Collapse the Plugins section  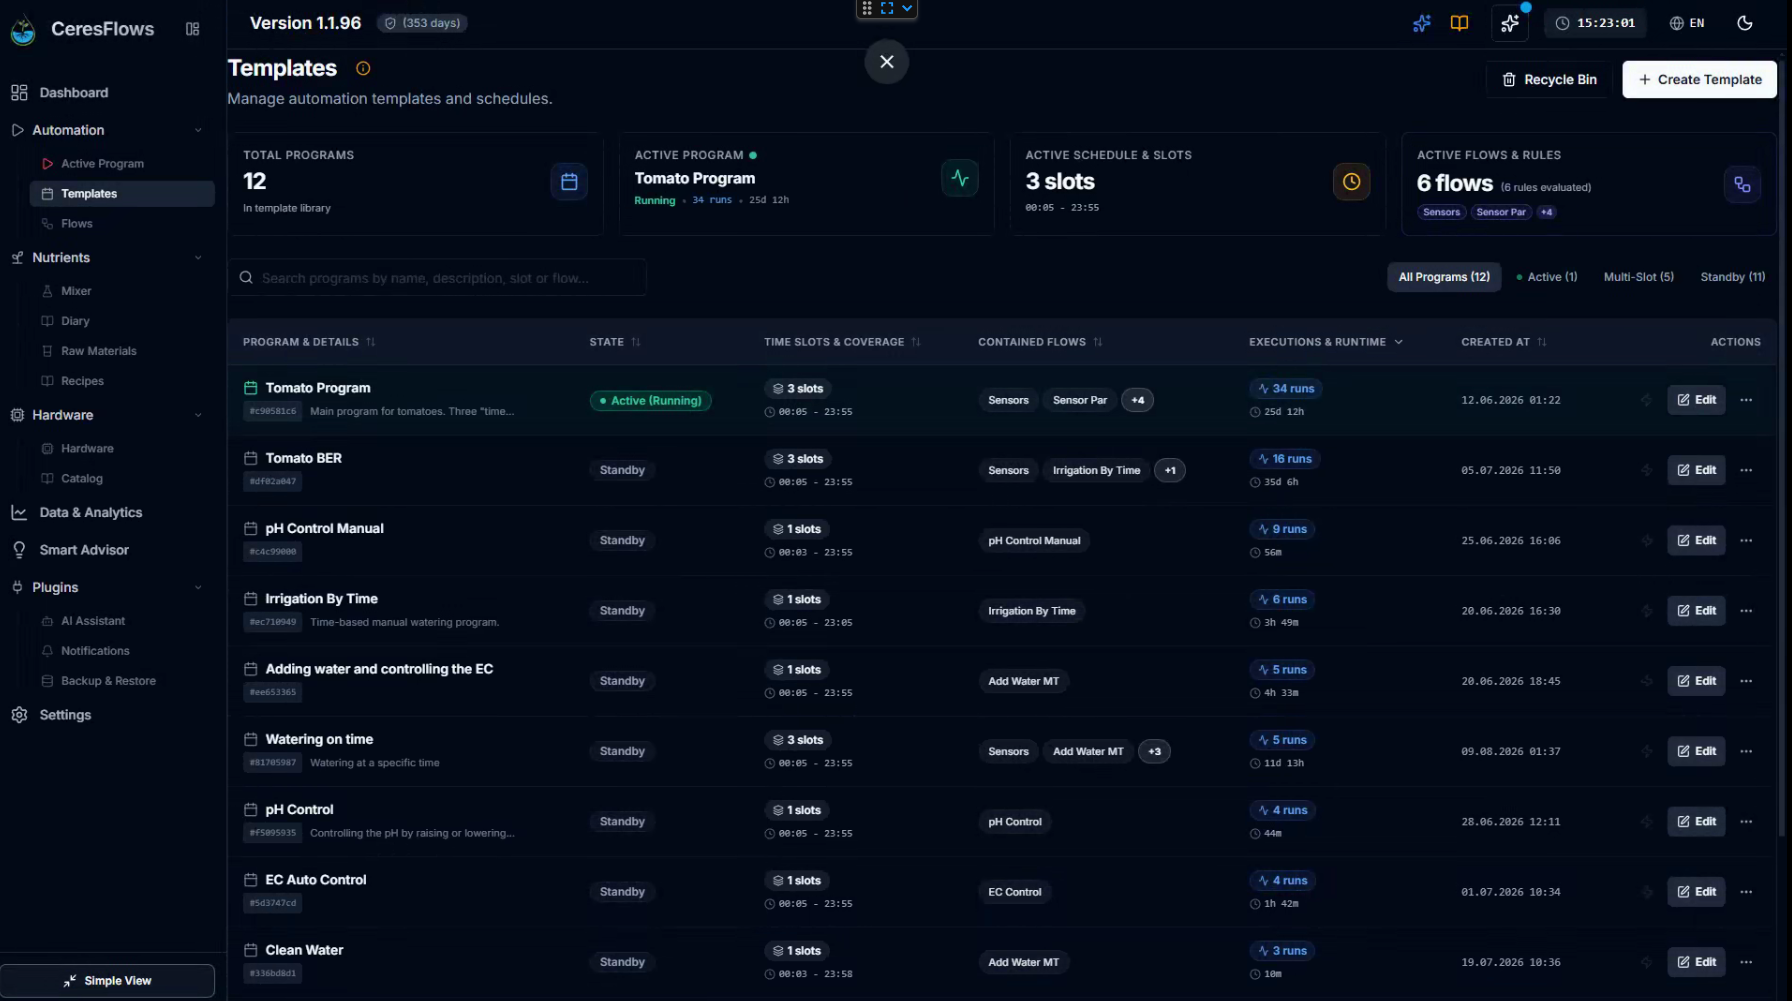[198, 587]
